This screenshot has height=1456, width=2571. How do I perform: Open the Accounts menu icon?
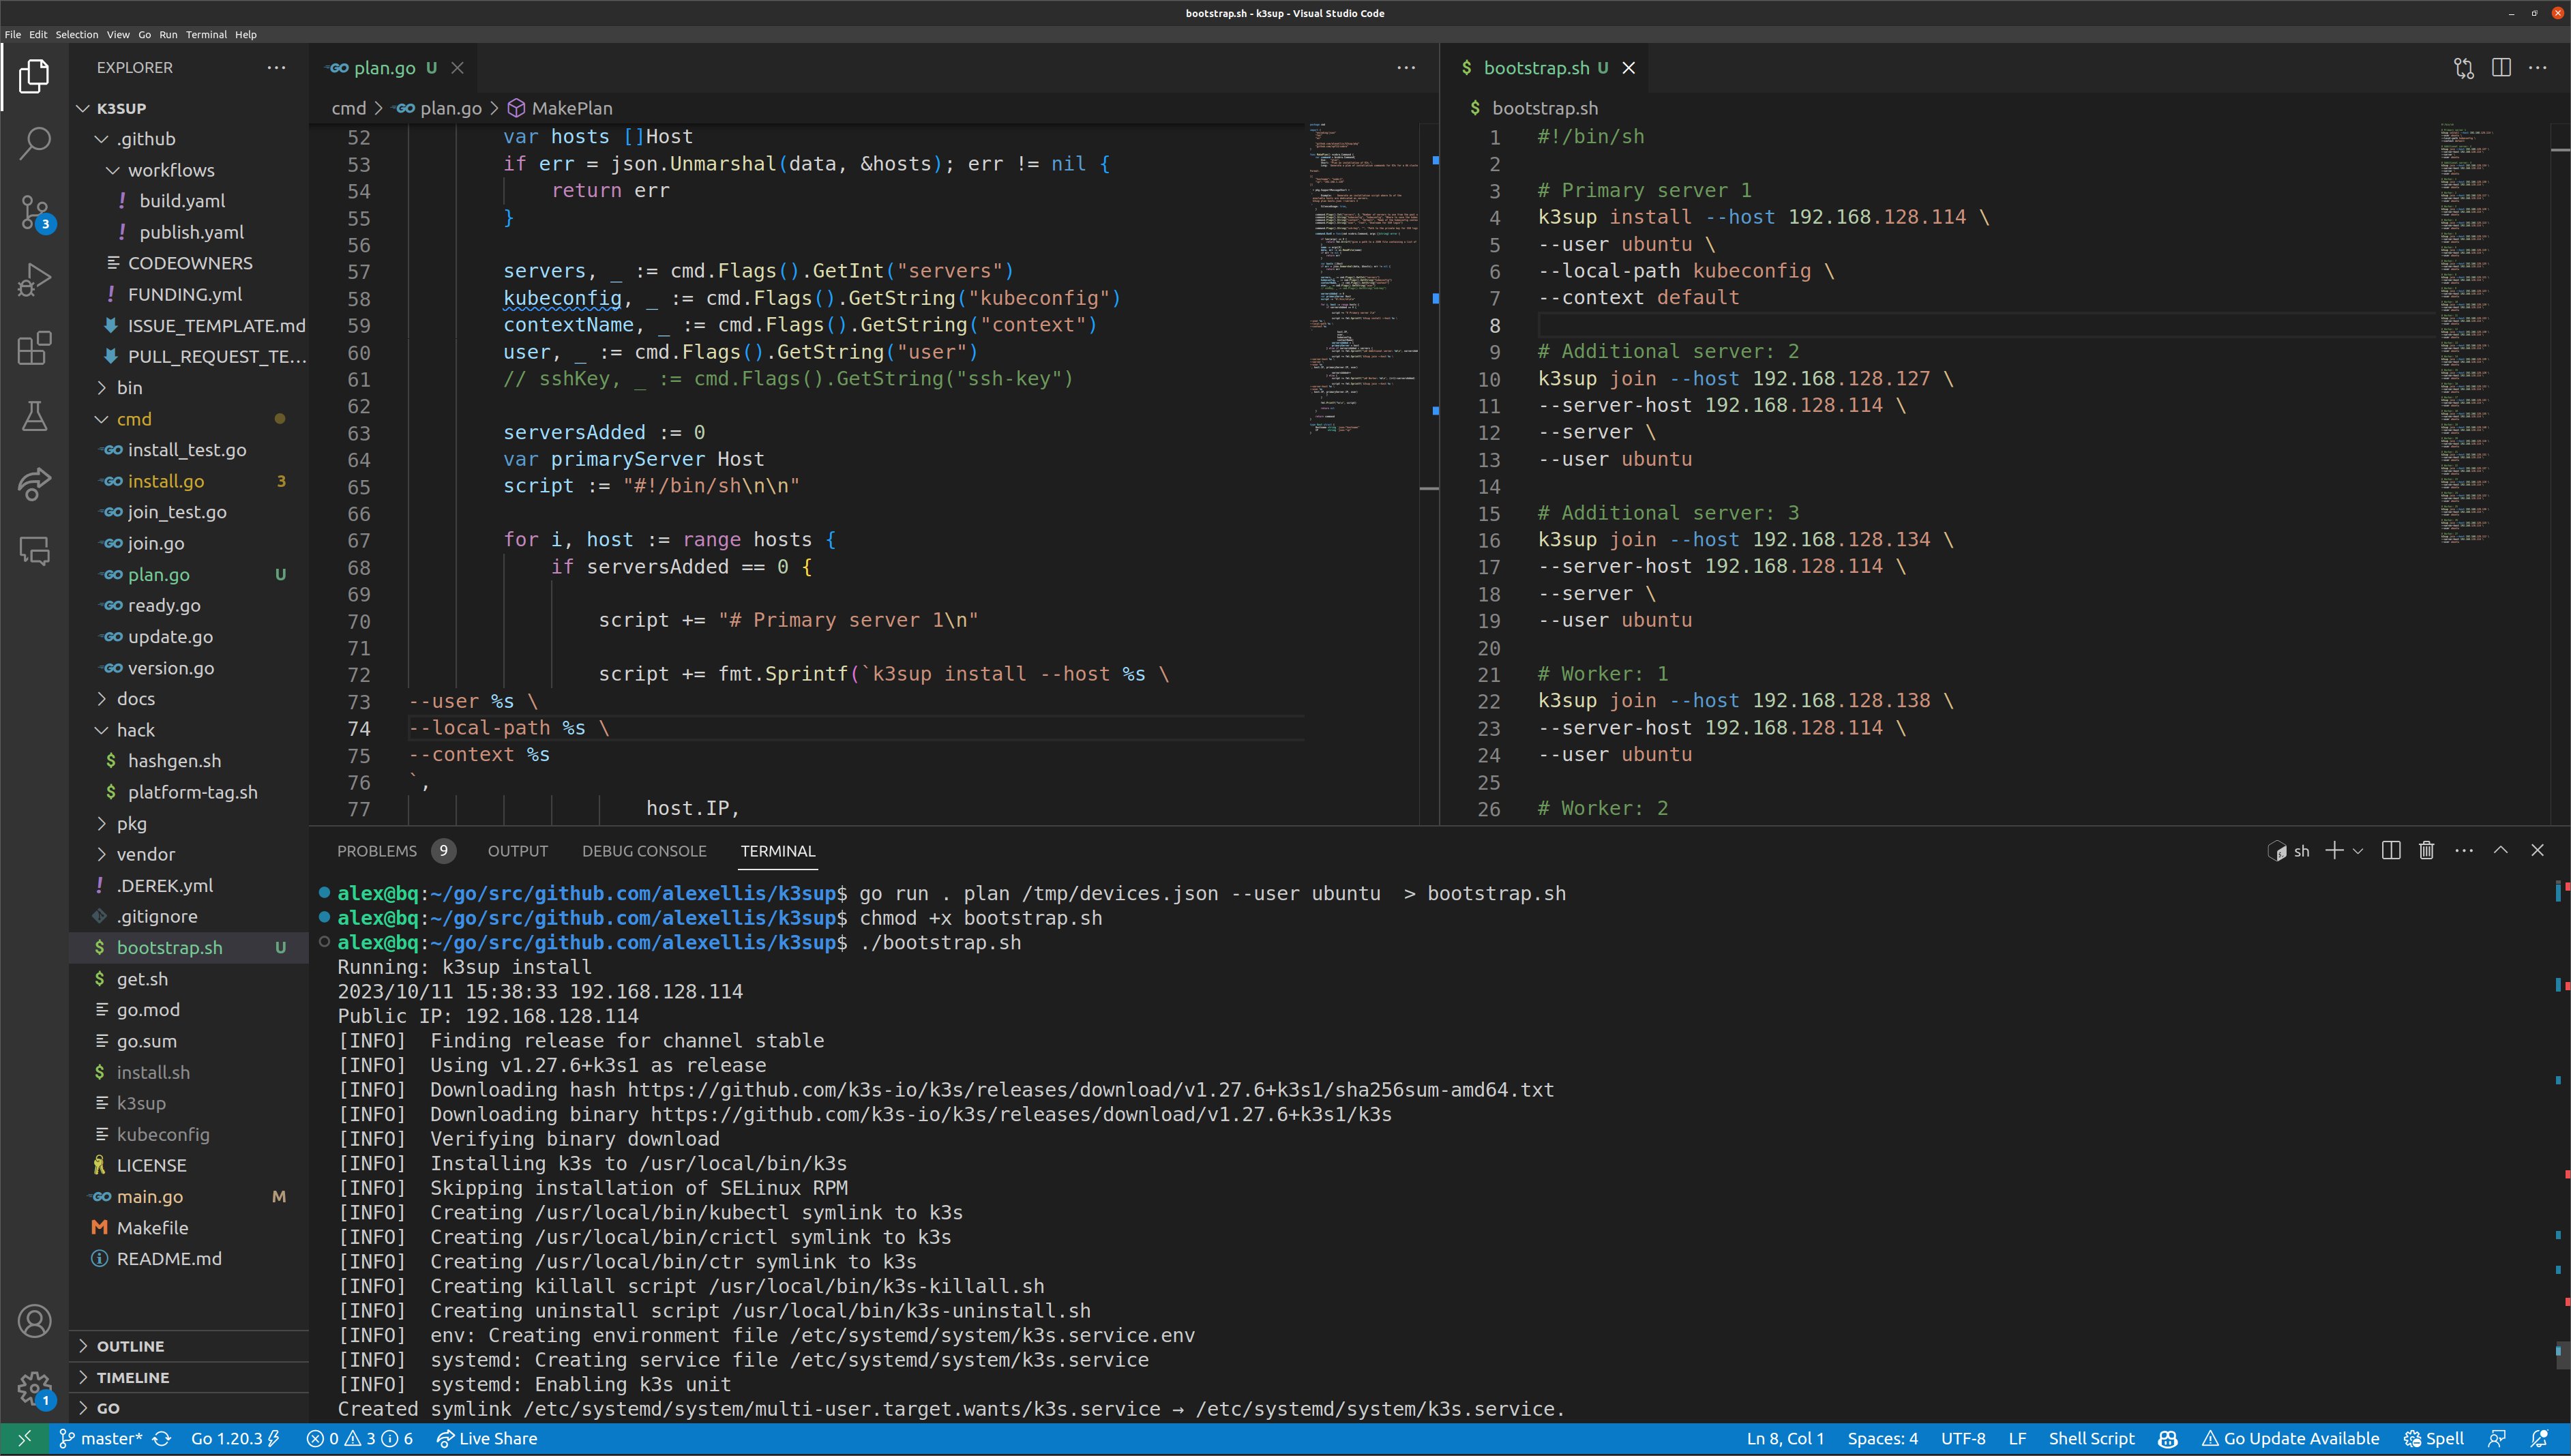pyautogui.click(x=34, y=1321)
